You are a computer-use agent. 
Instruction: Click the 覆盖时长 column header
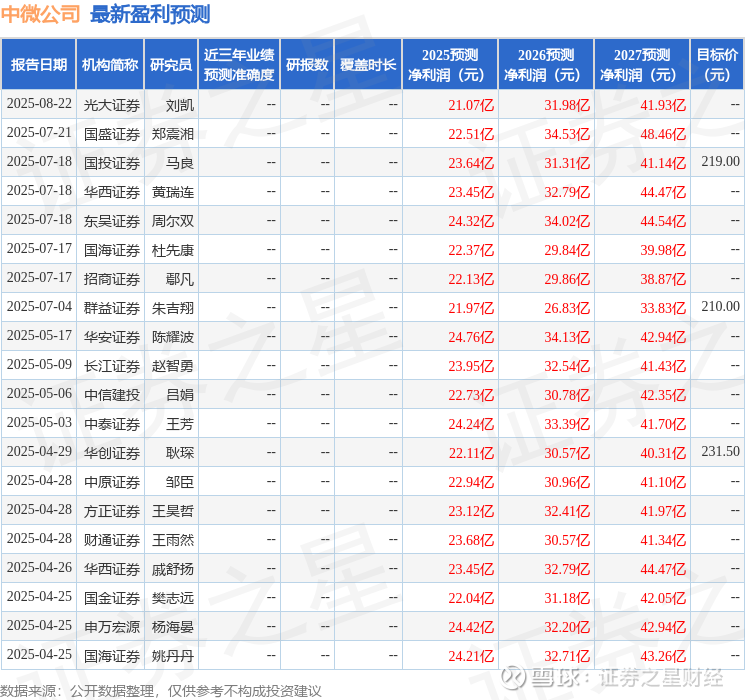pyautogui.click(x=368, y=65)
